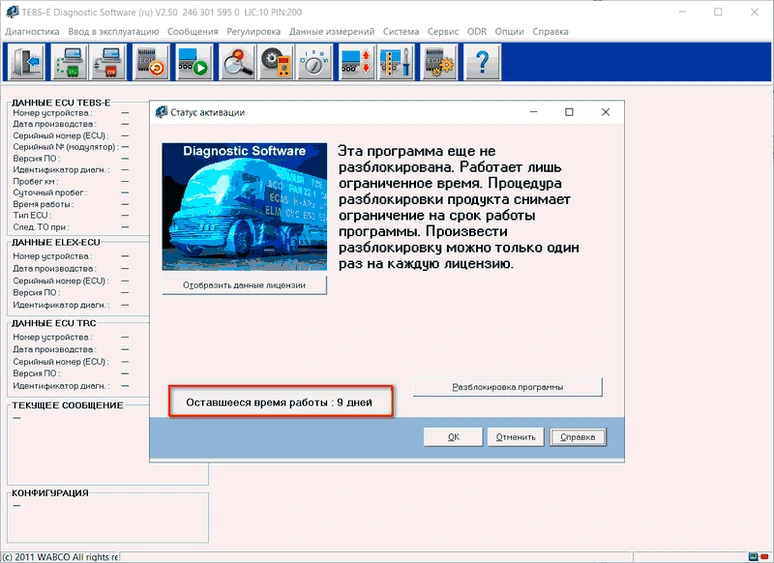Click the 'Время работы' label
The width and height of the screenshot is (774, 563).
(x=43, y=204)
